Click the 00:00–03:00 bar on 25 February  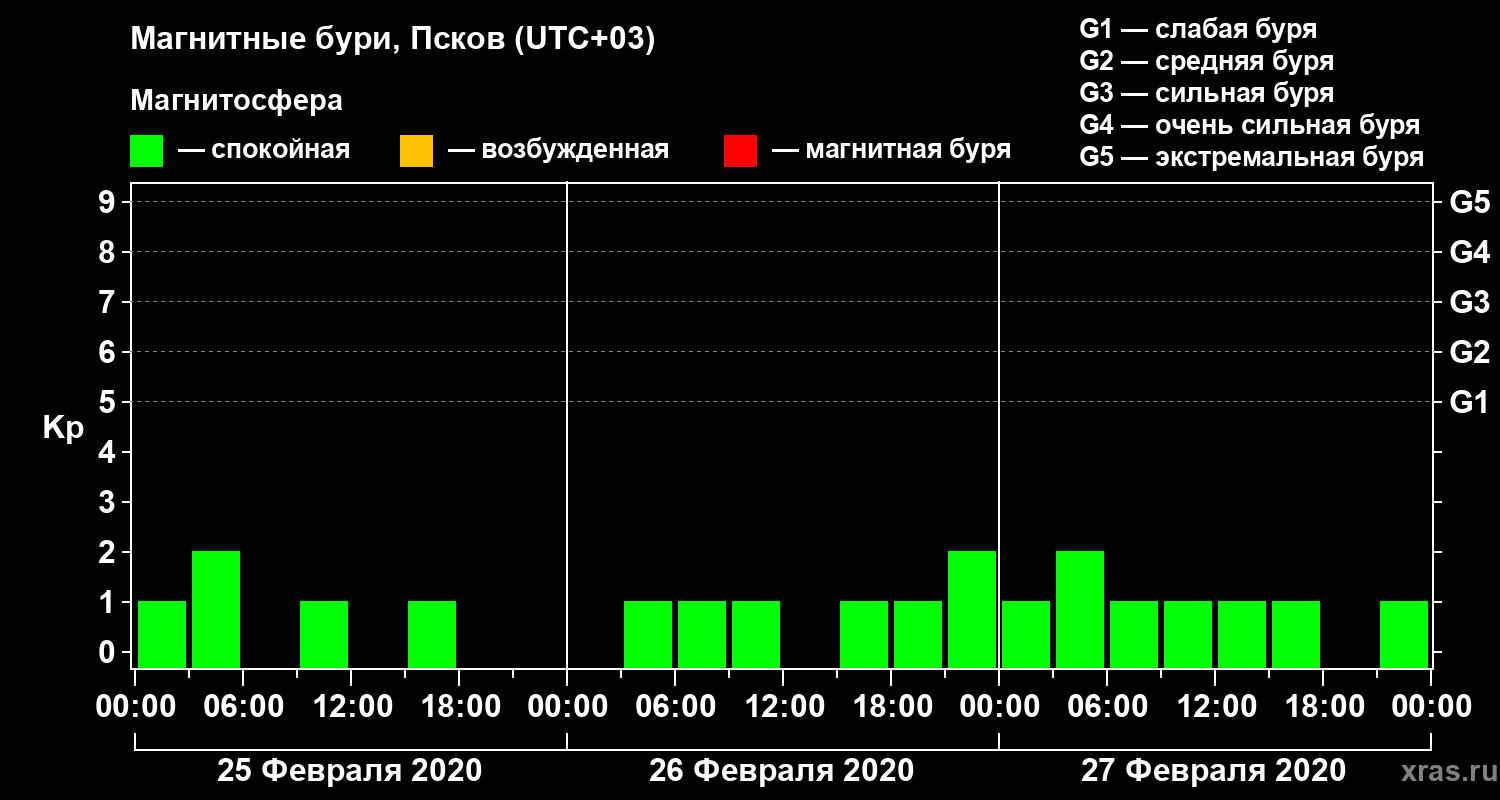162,634
